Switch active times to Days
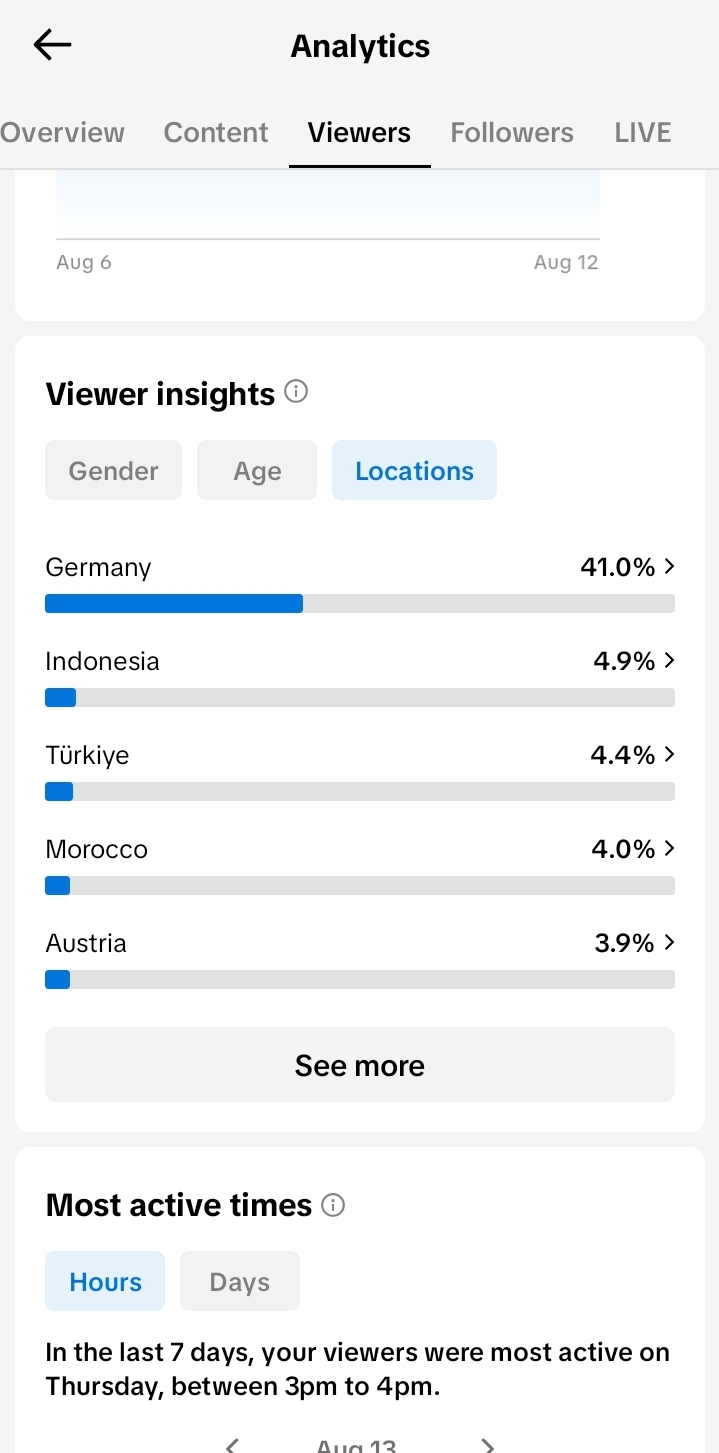 coord(240,1281)
